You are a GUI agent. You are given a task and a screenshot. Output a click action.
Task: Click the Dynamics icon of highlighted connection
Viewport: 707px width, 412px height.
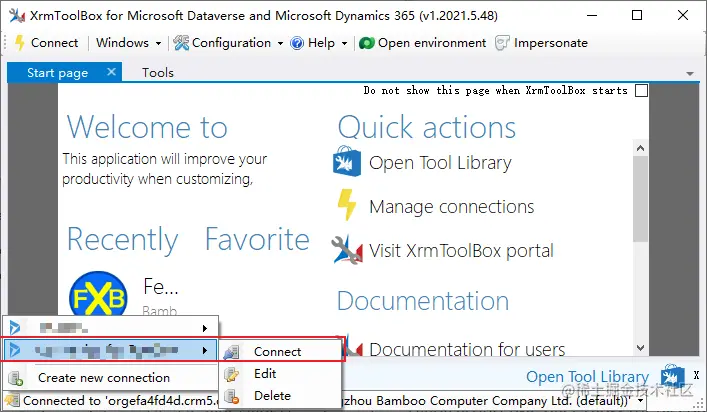click(x=15, y=350)
